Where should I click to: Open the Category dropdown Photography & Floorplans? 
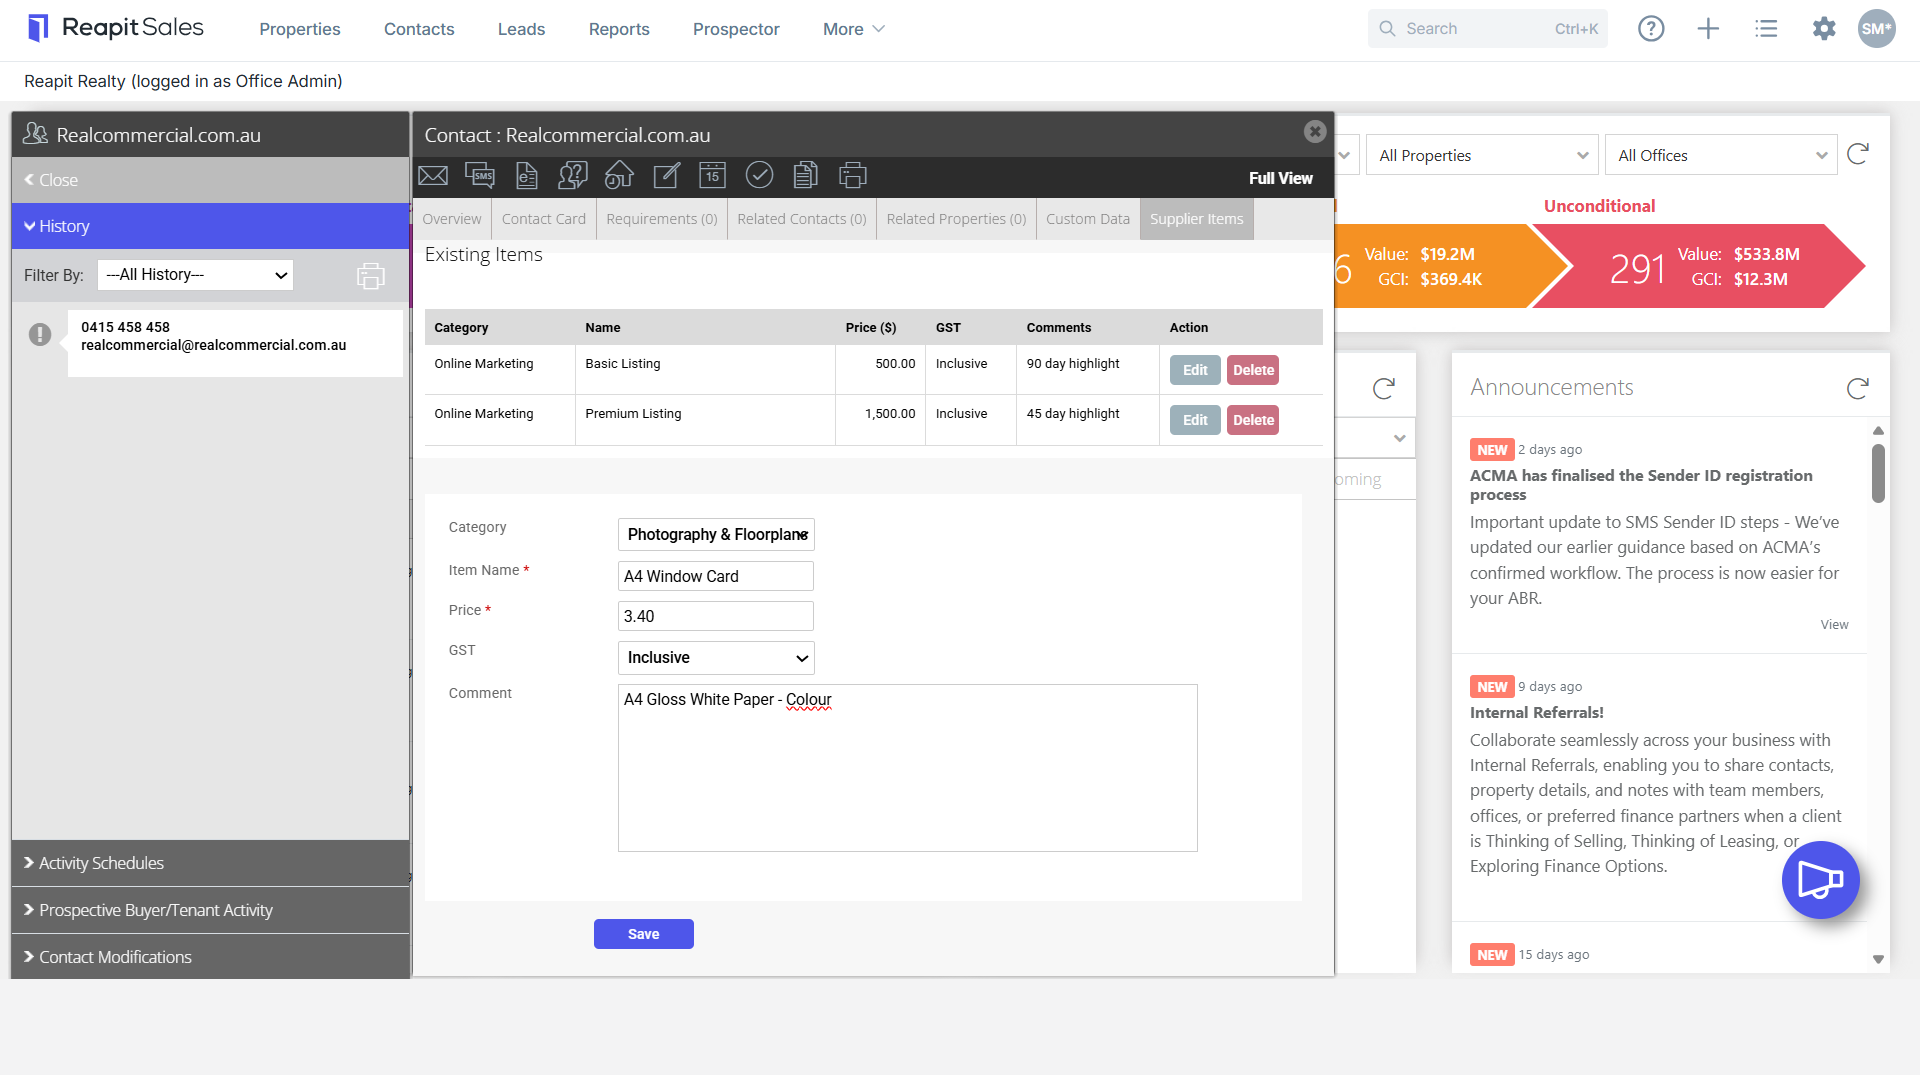click(716, 535)
